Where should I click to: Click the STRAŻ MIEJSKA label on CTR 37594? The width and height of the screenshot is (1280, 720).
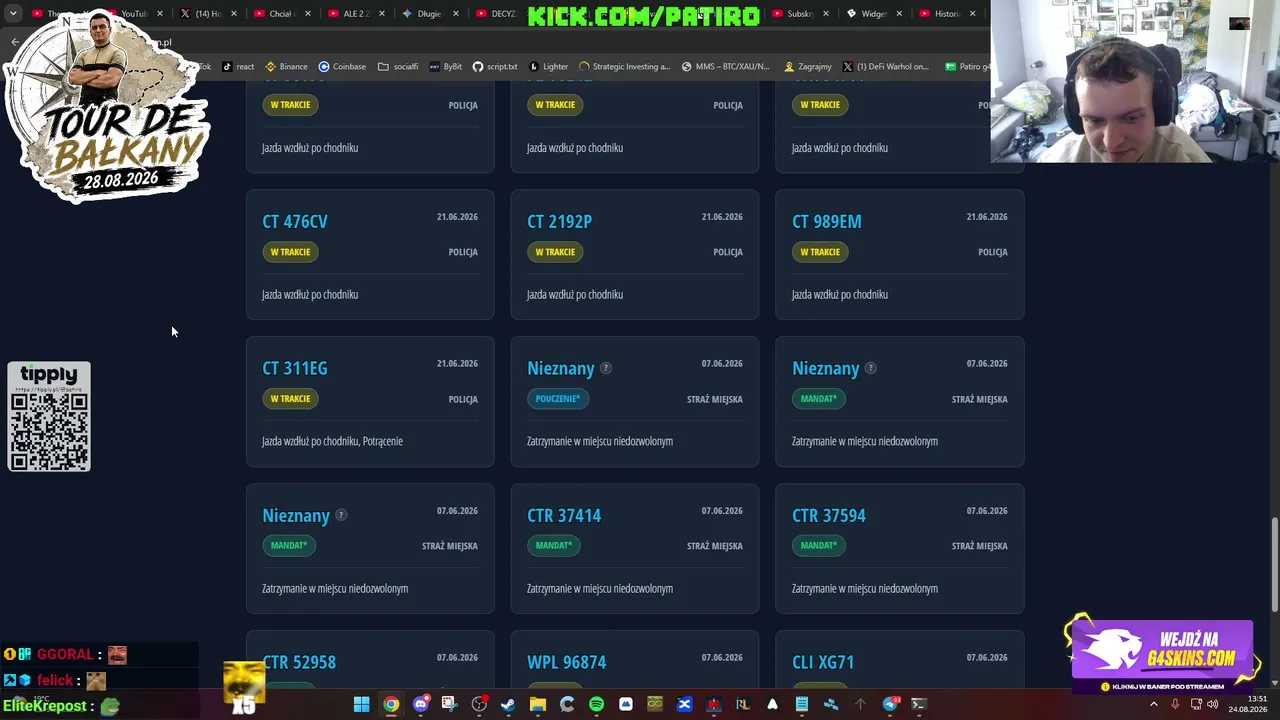click(x=980, y=546)
